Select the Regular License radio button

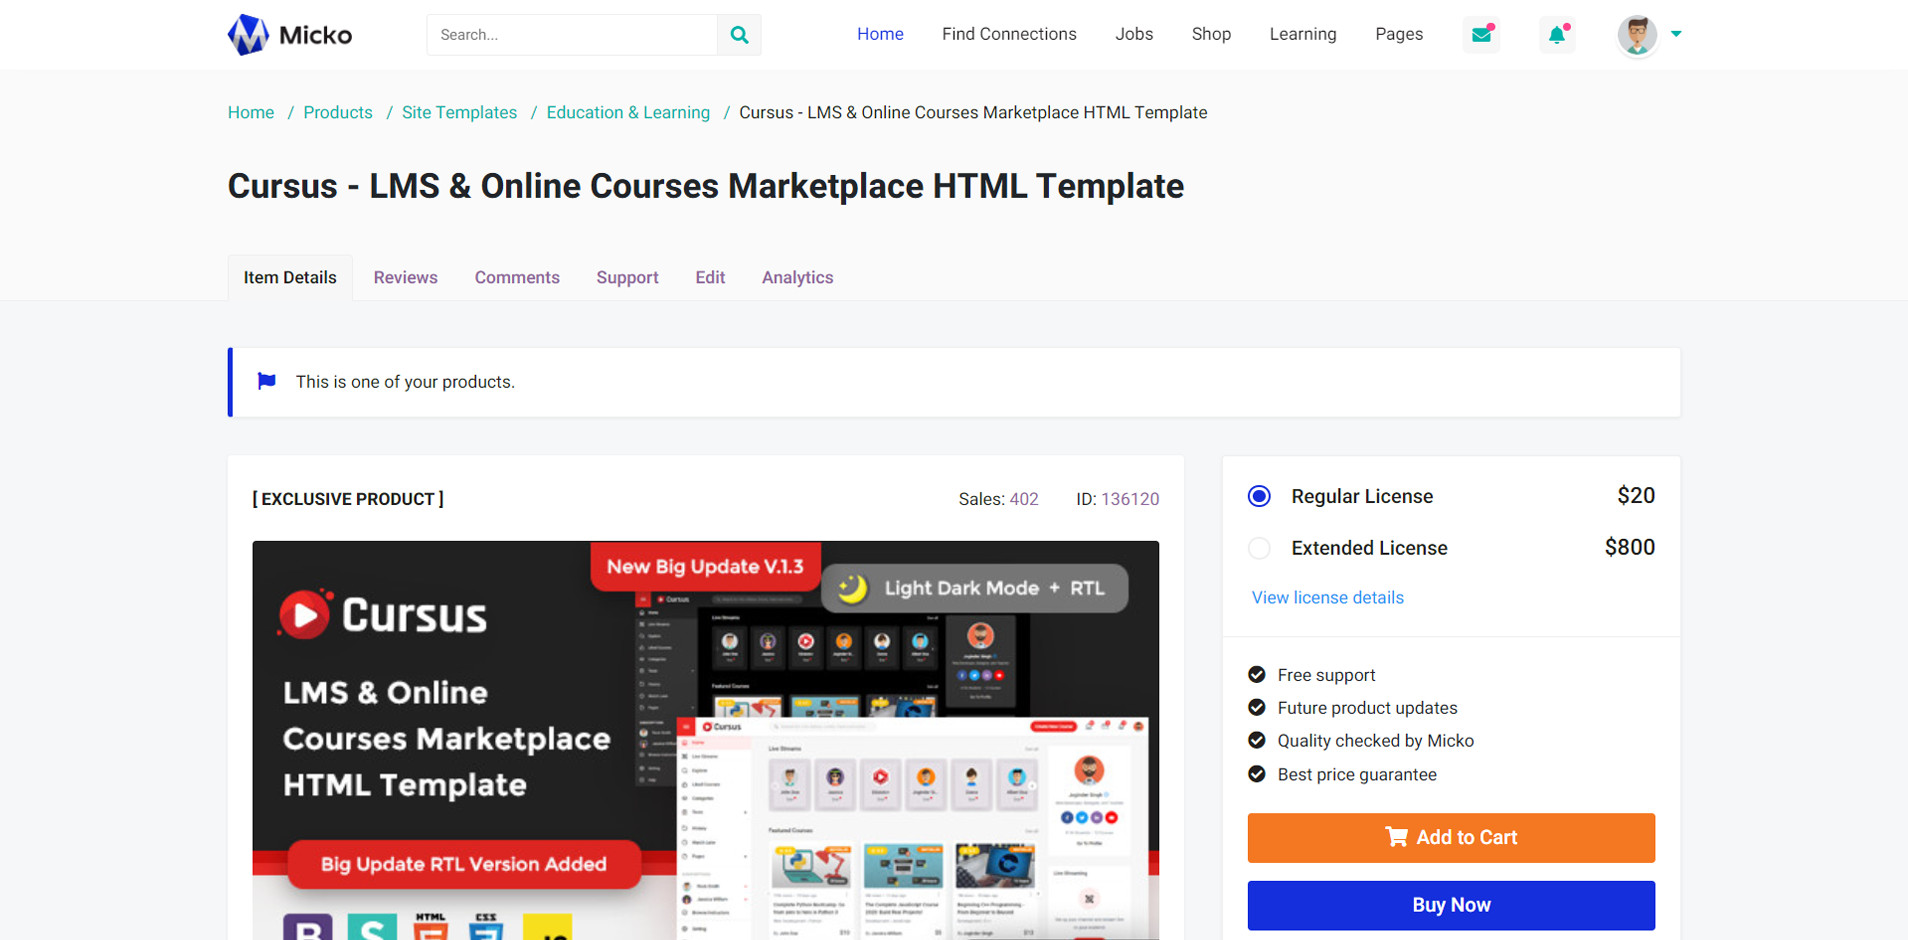tap(1259, 497)
